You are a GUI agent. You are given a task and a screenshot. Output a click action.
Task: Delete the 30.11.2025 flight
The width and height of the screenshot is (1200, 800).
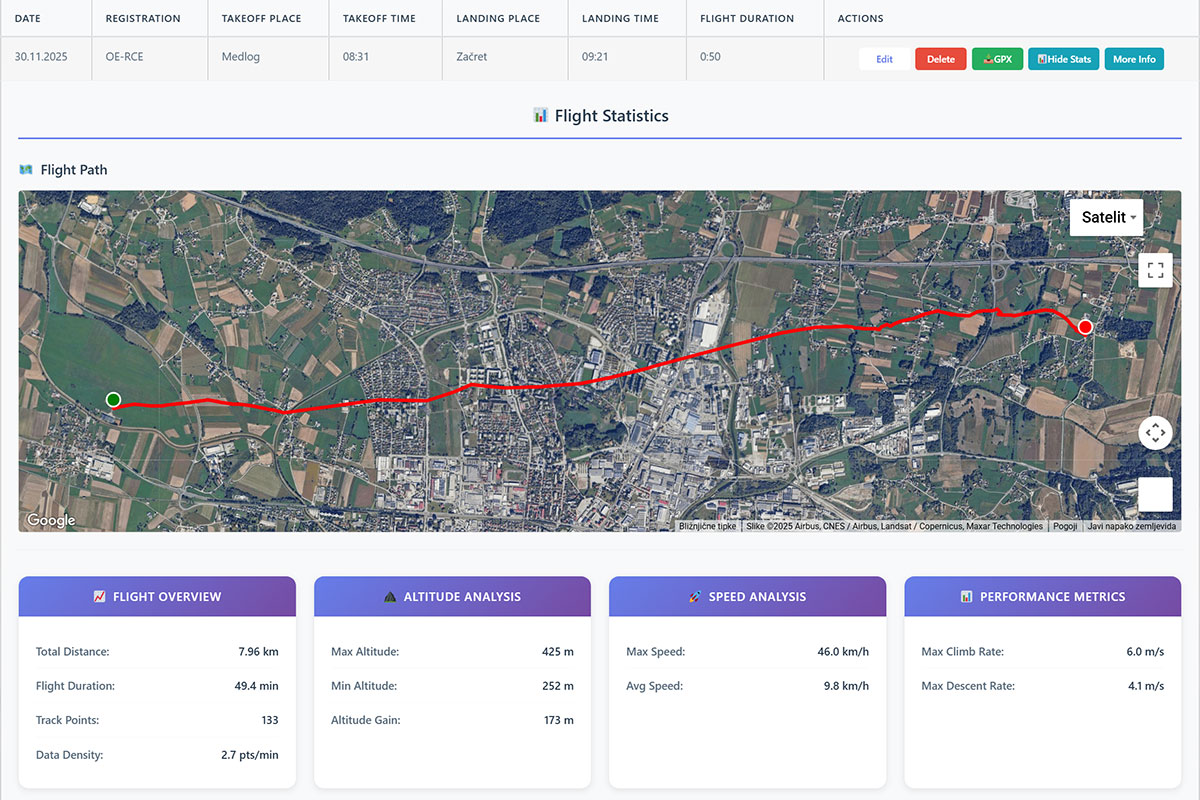940,59
